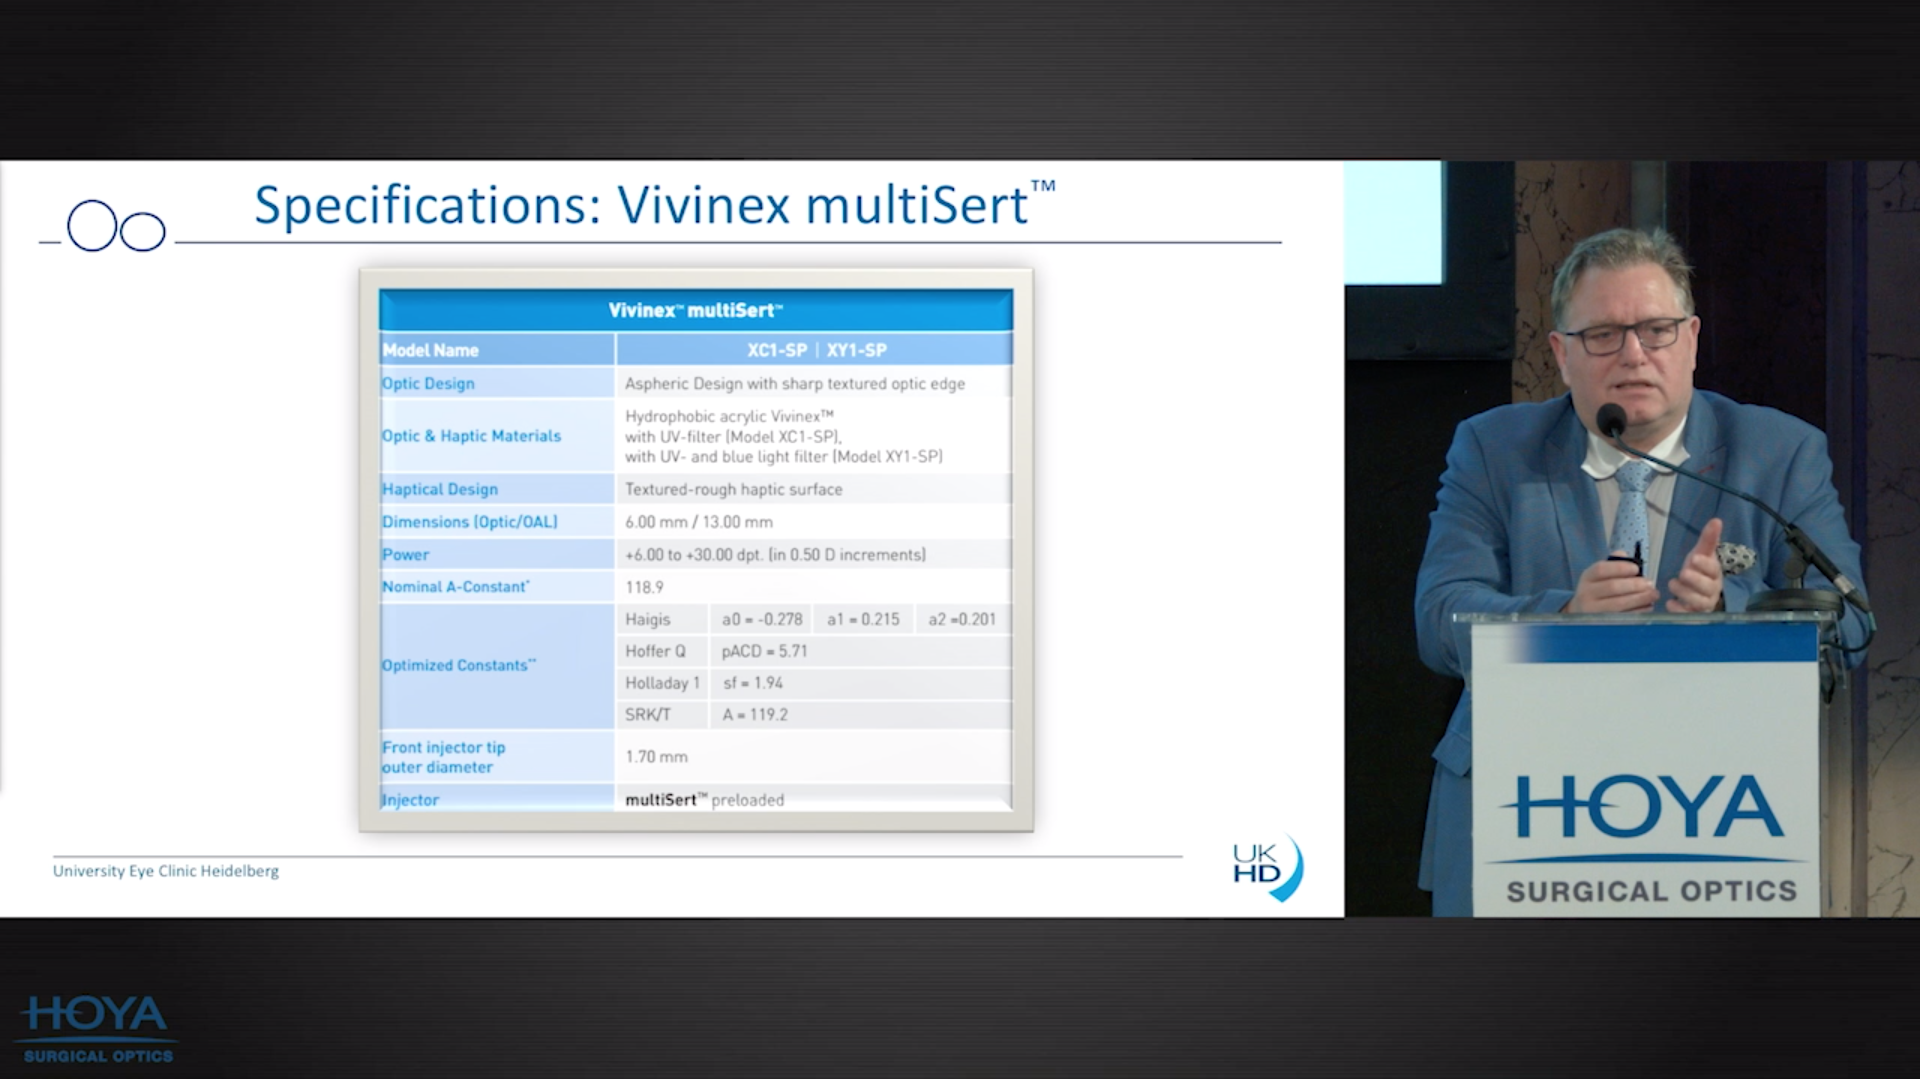This screenshot has height=1079, width=1920.
Task: Click the Optic Design row label
Action: click(428, 383)
